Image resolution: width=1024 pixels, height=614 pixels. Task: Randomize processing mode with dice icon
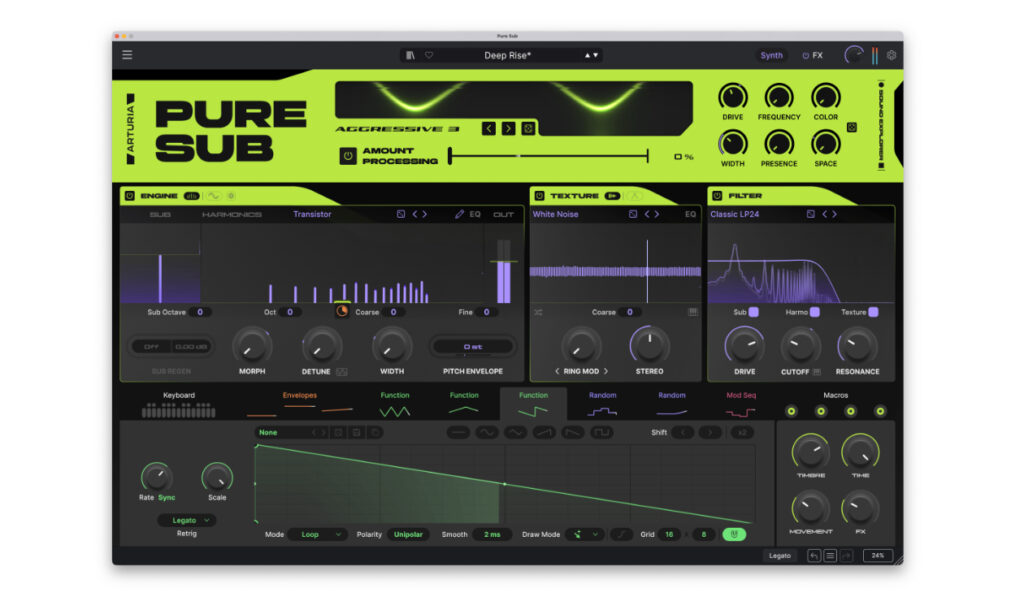528,129
